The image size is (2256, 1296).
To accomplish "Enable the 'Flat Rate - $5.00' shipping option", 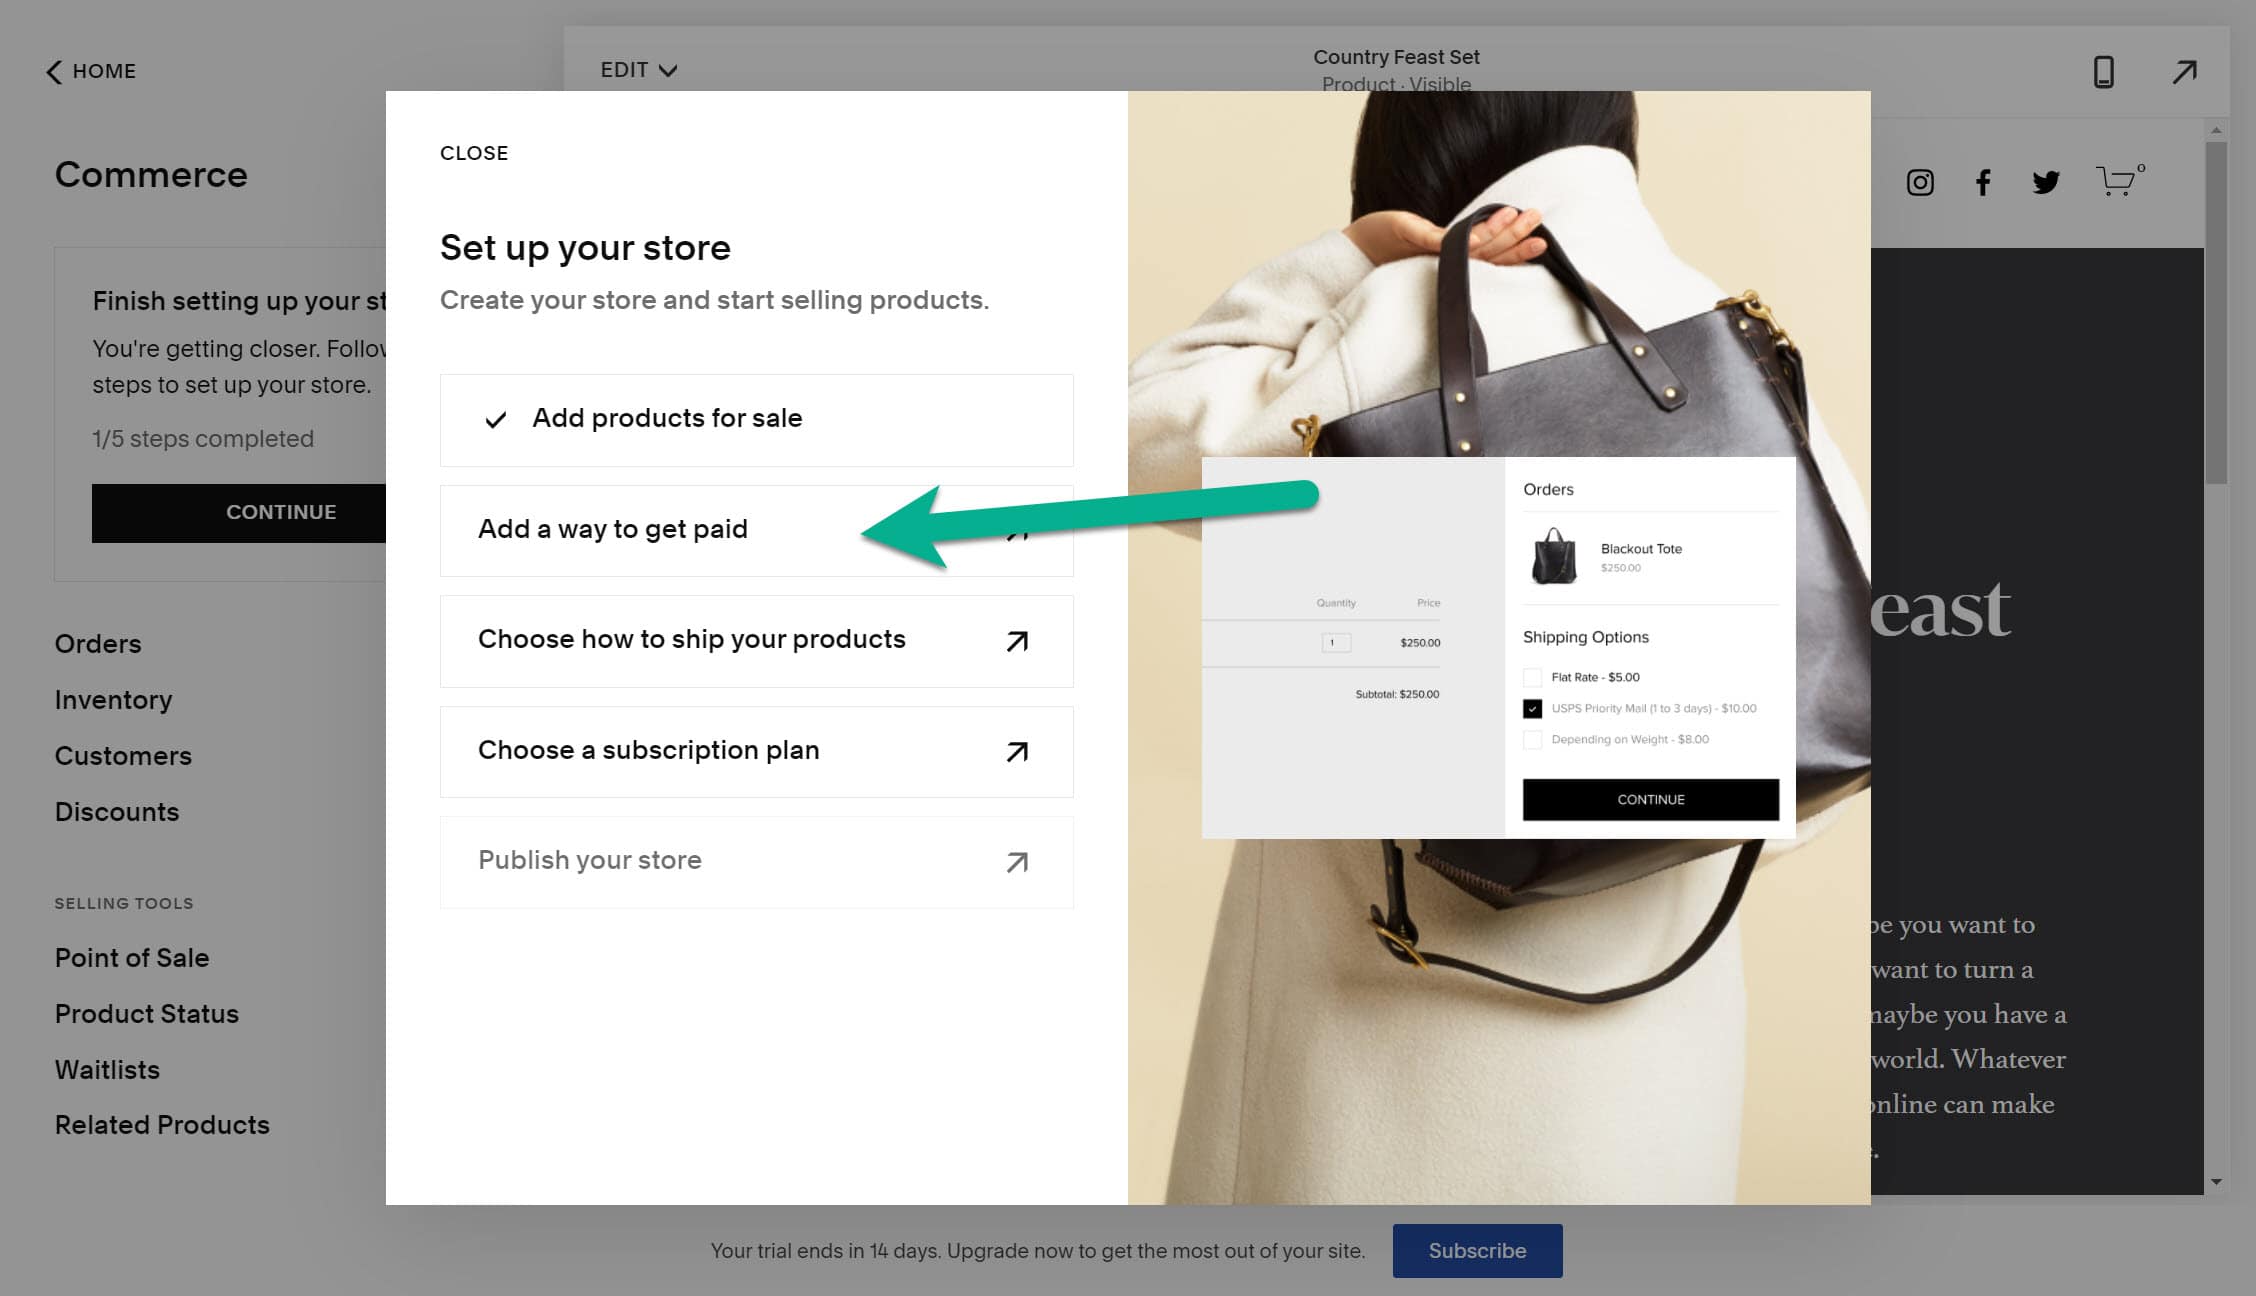I will [x=1532, y=677].
